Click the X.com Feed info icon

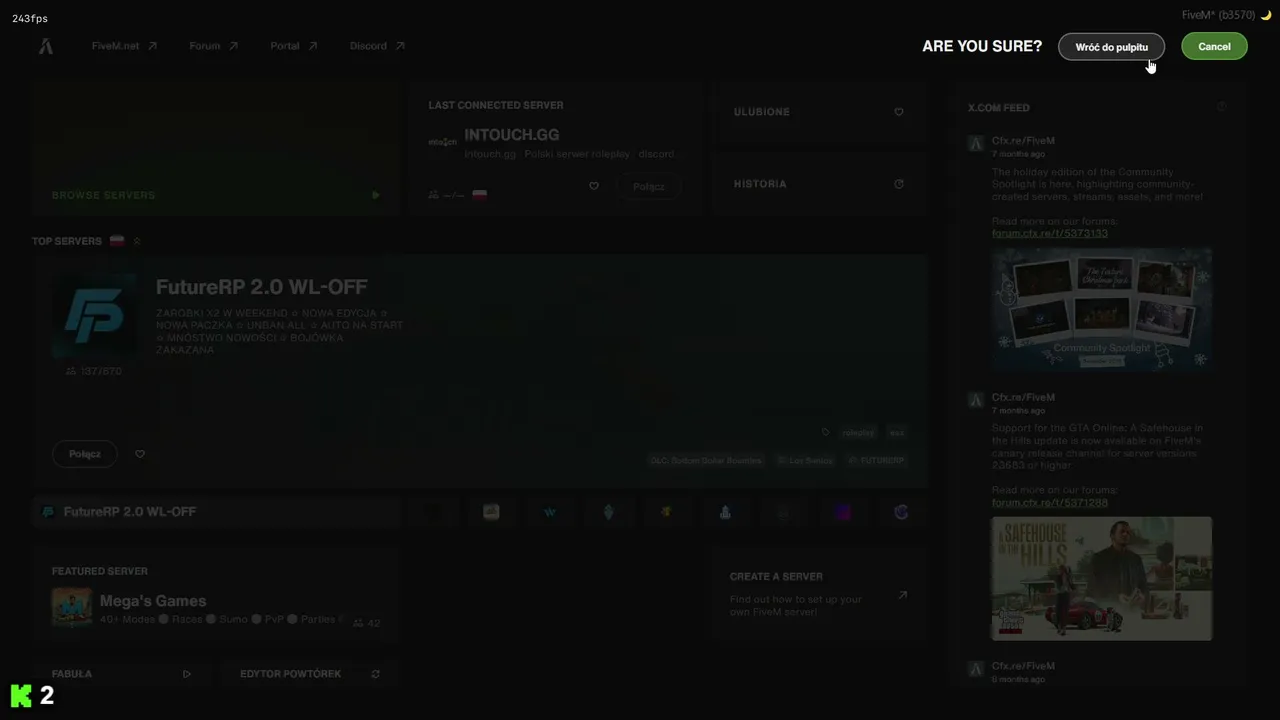(1222, 106)
